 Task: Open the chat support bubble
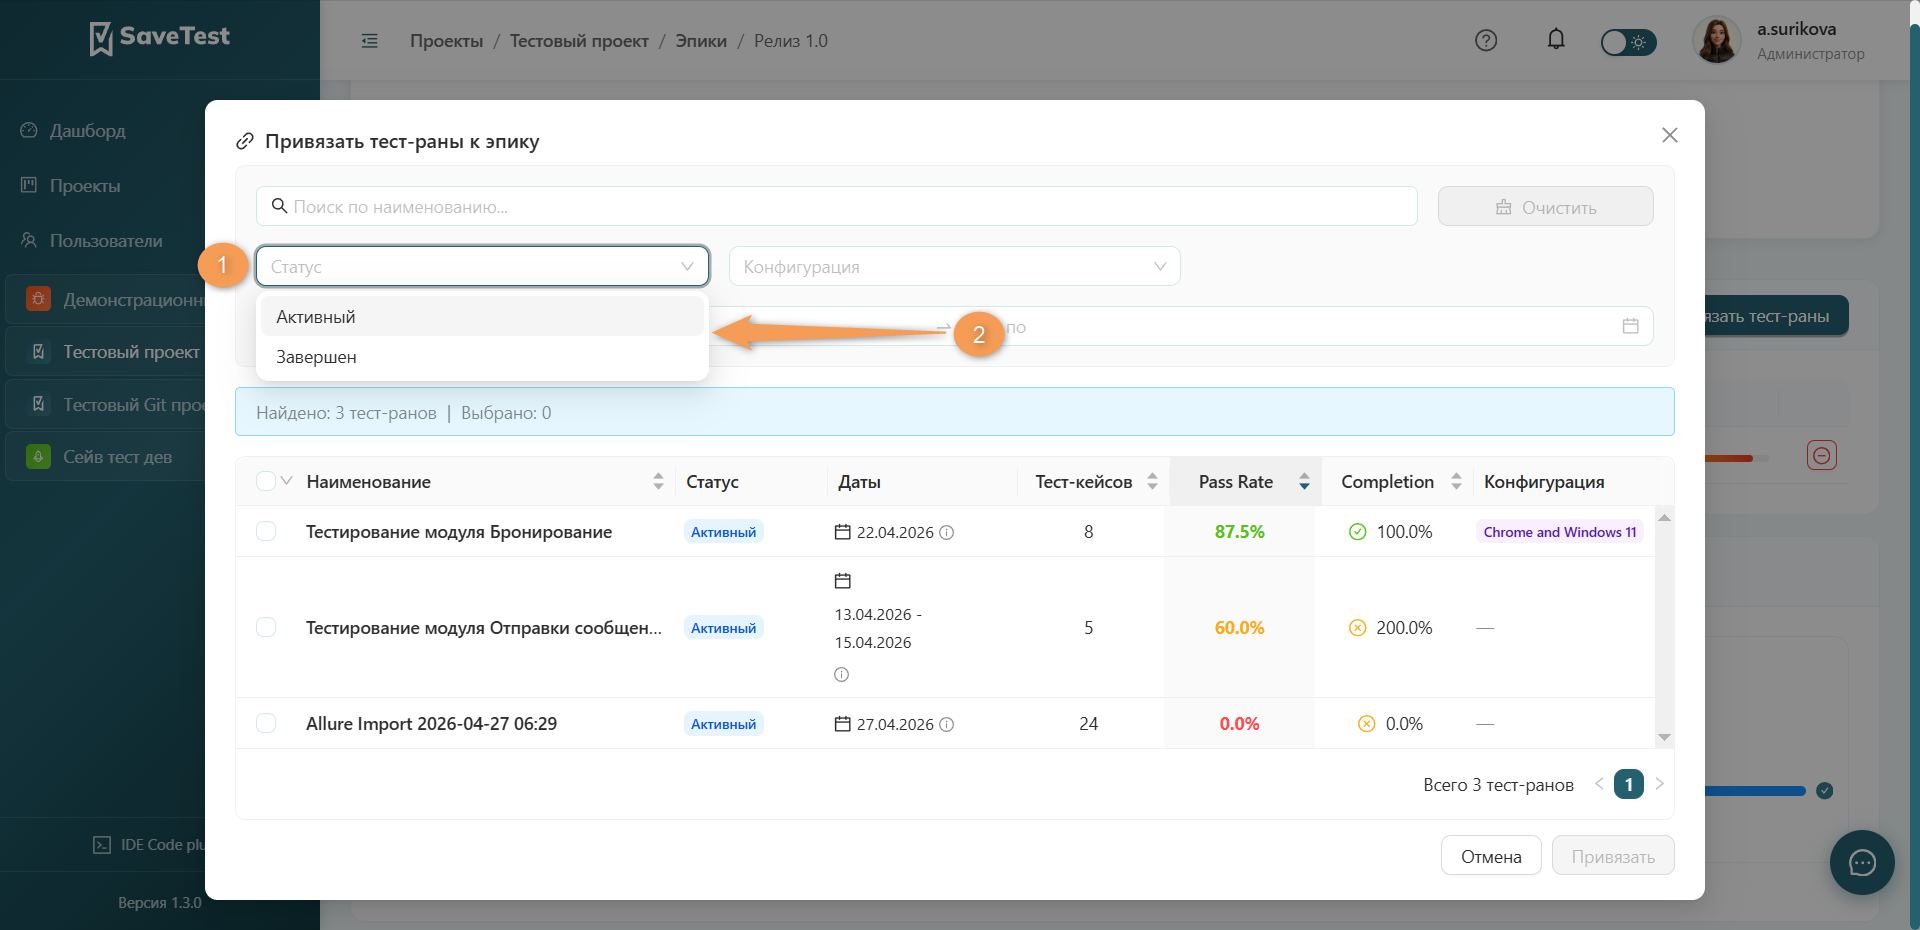1862,862
